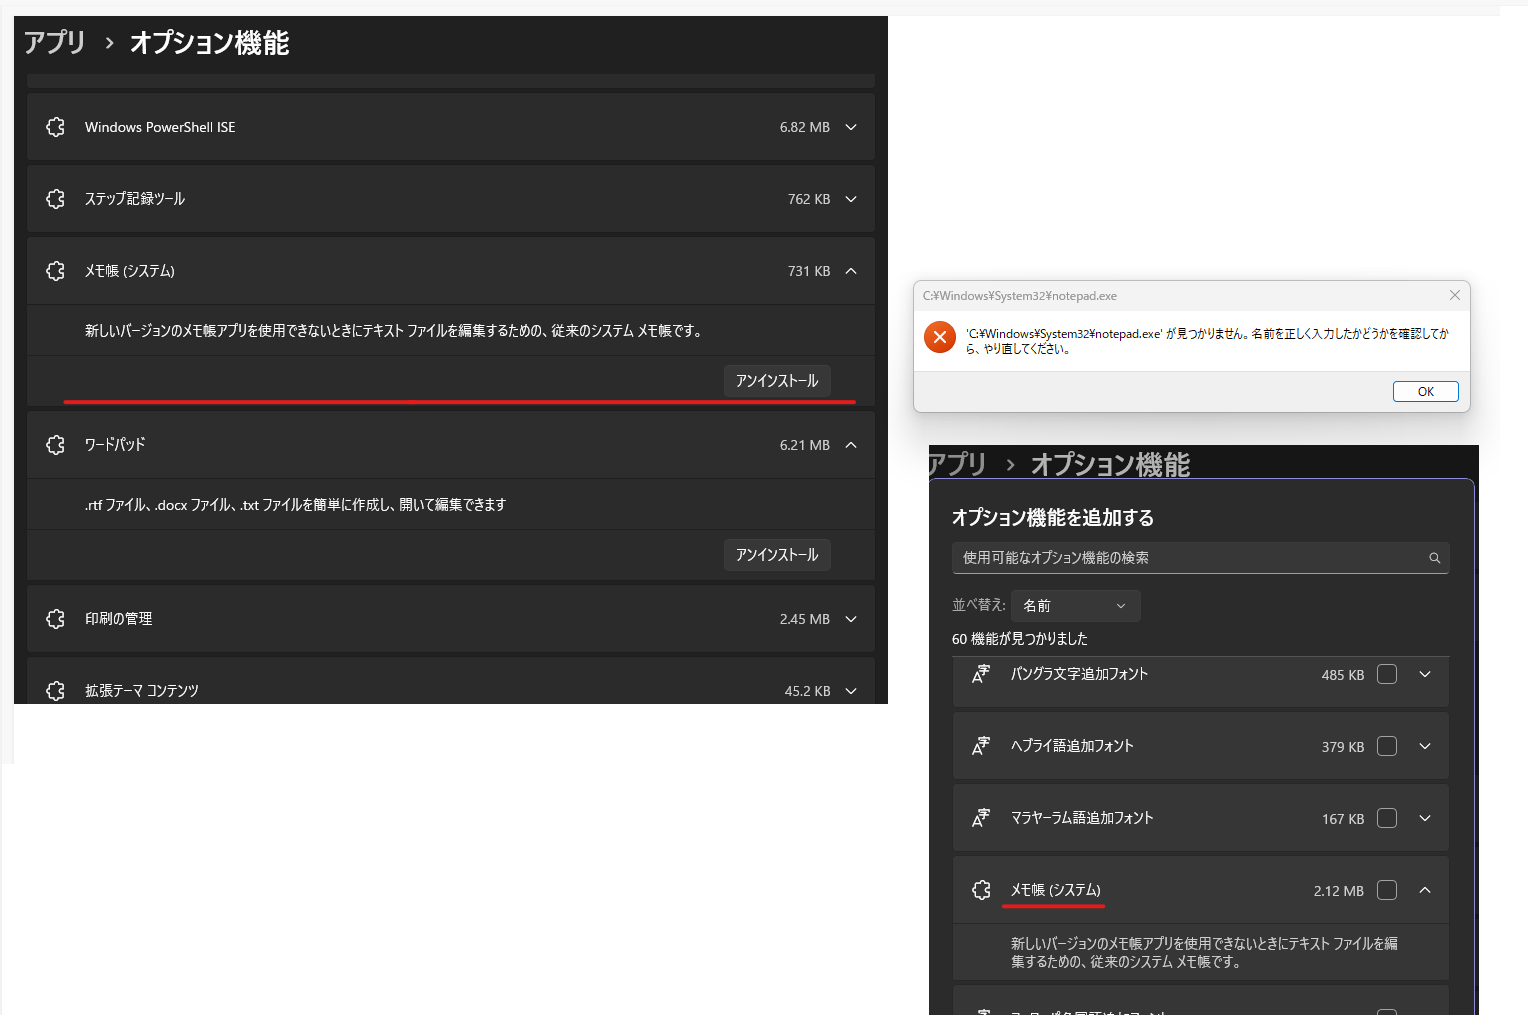
Task: Click the 379 KB size text
Action: coord(1343,747)
